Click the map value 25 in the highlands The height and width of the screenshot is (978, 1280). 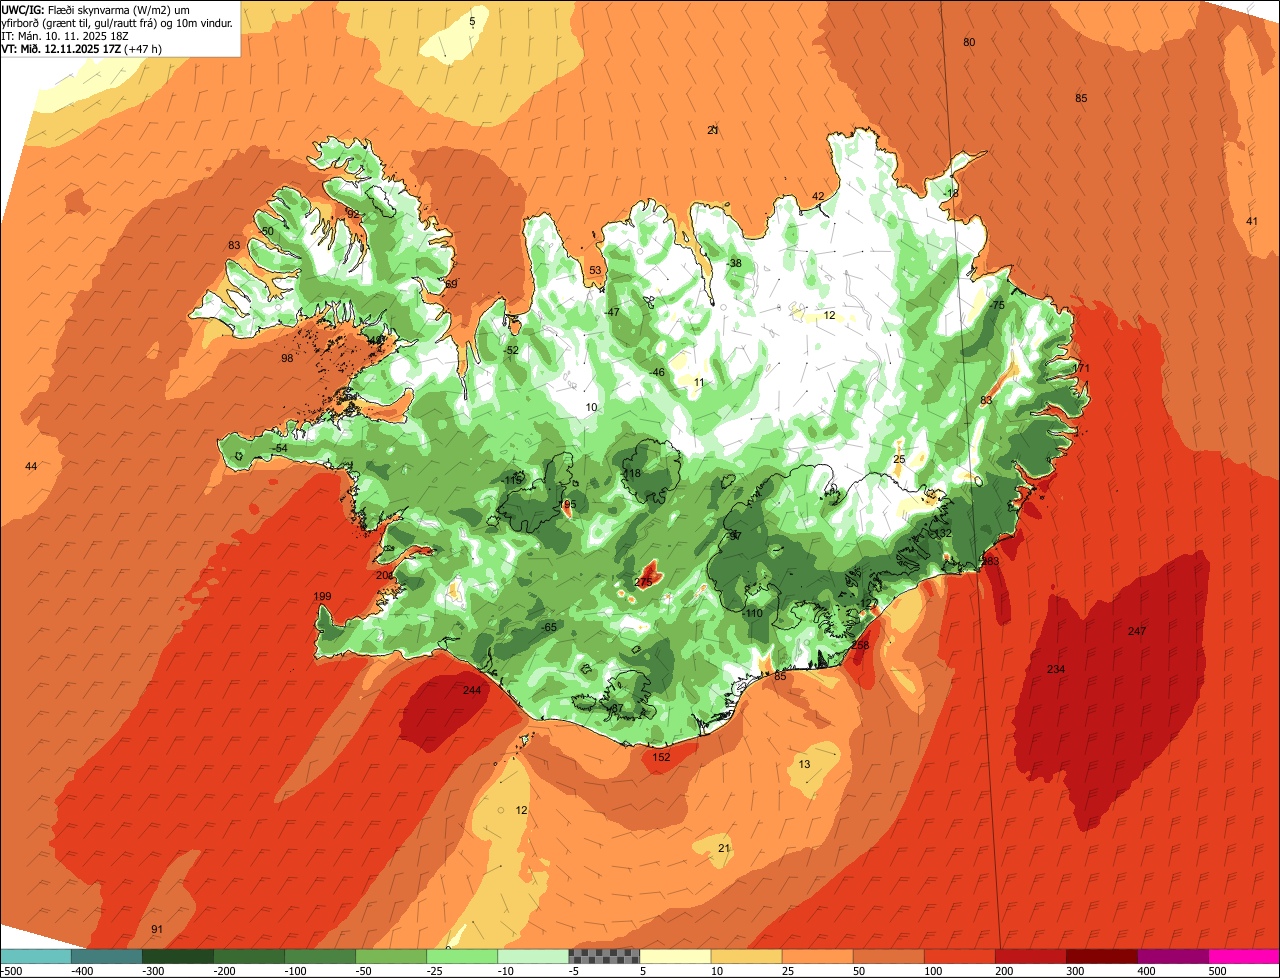tap(899, 459)
